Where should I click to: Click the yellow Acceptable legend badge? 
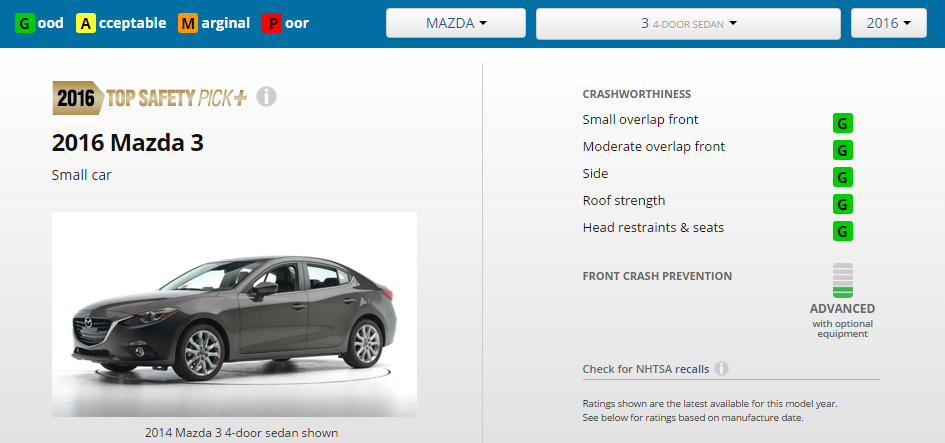click(x=86, y=24)
